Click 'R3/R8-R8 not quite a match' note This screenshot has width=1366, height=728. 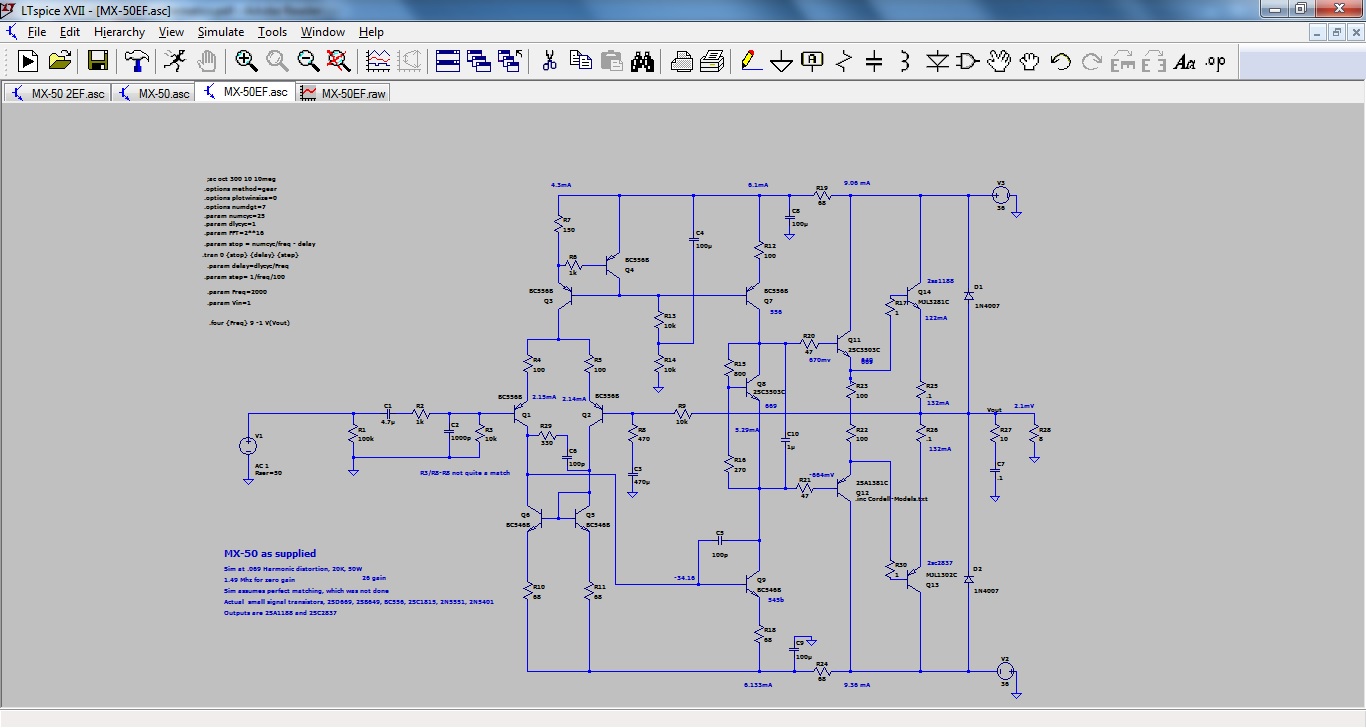point(465,472)
